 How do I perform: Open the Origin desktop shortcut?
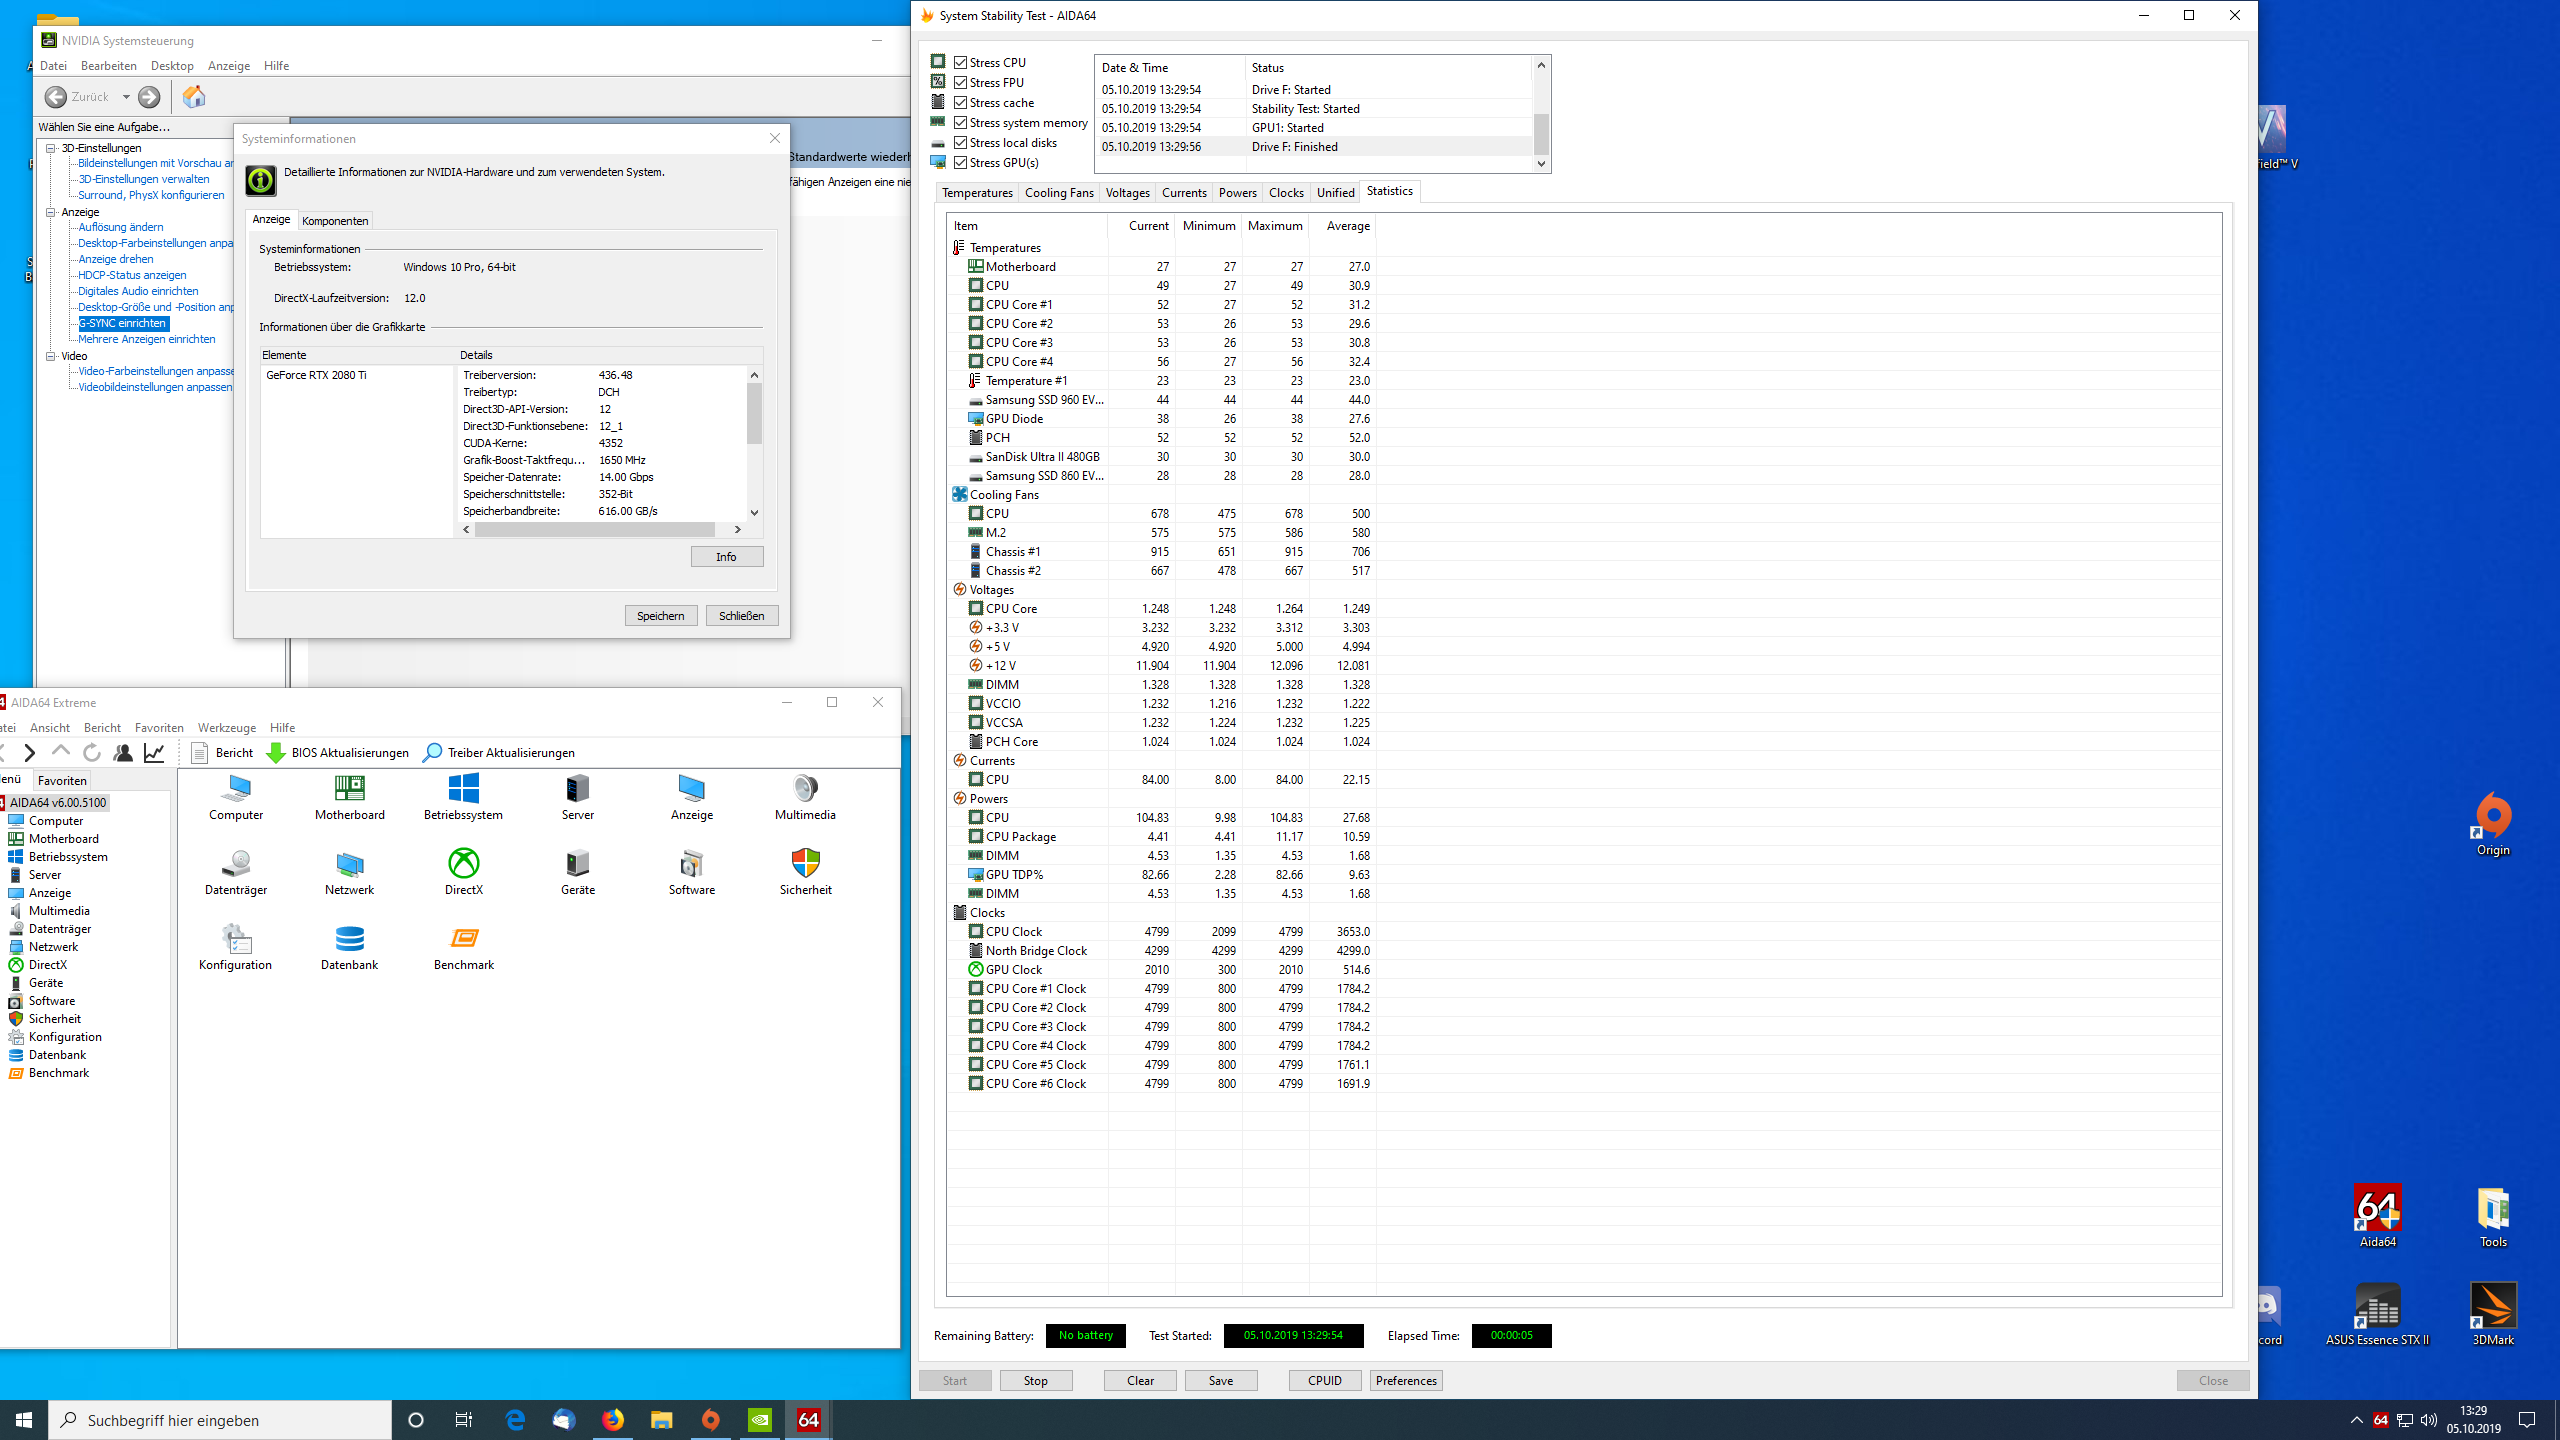[x=2492, y=824]
